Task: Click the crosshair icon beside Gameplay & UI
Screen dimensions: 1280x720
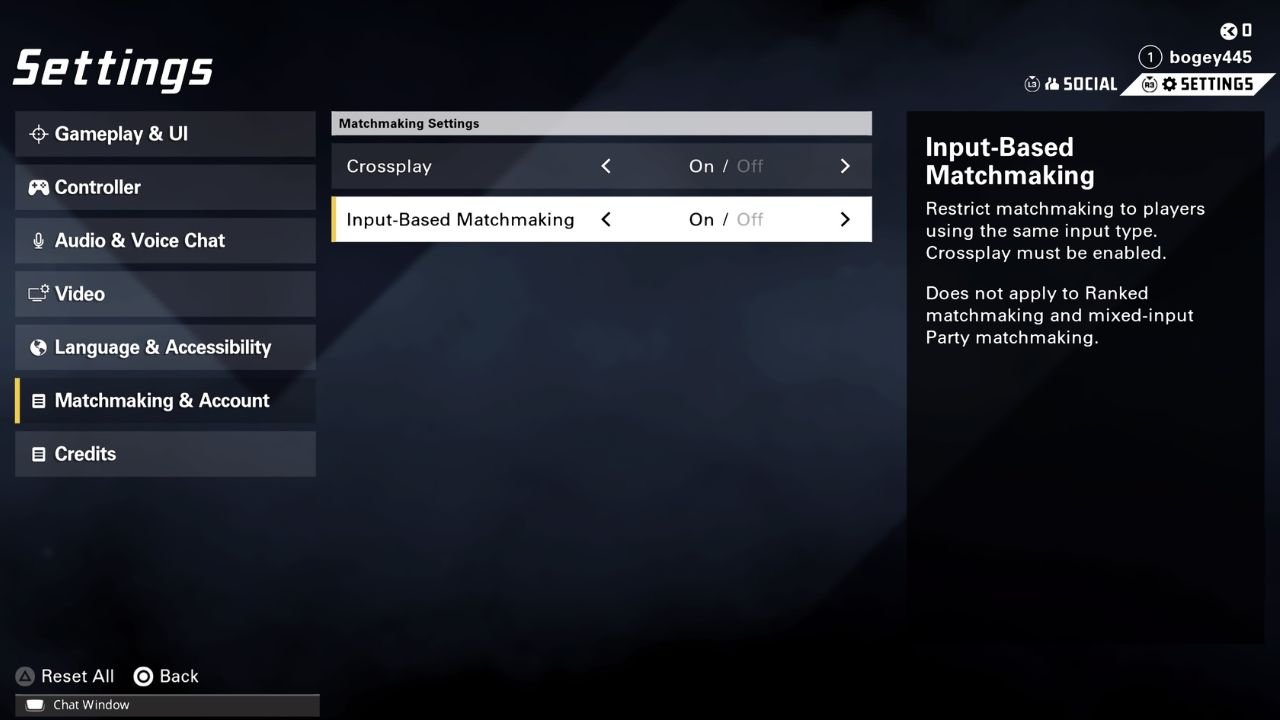Action: click(38, 134)
